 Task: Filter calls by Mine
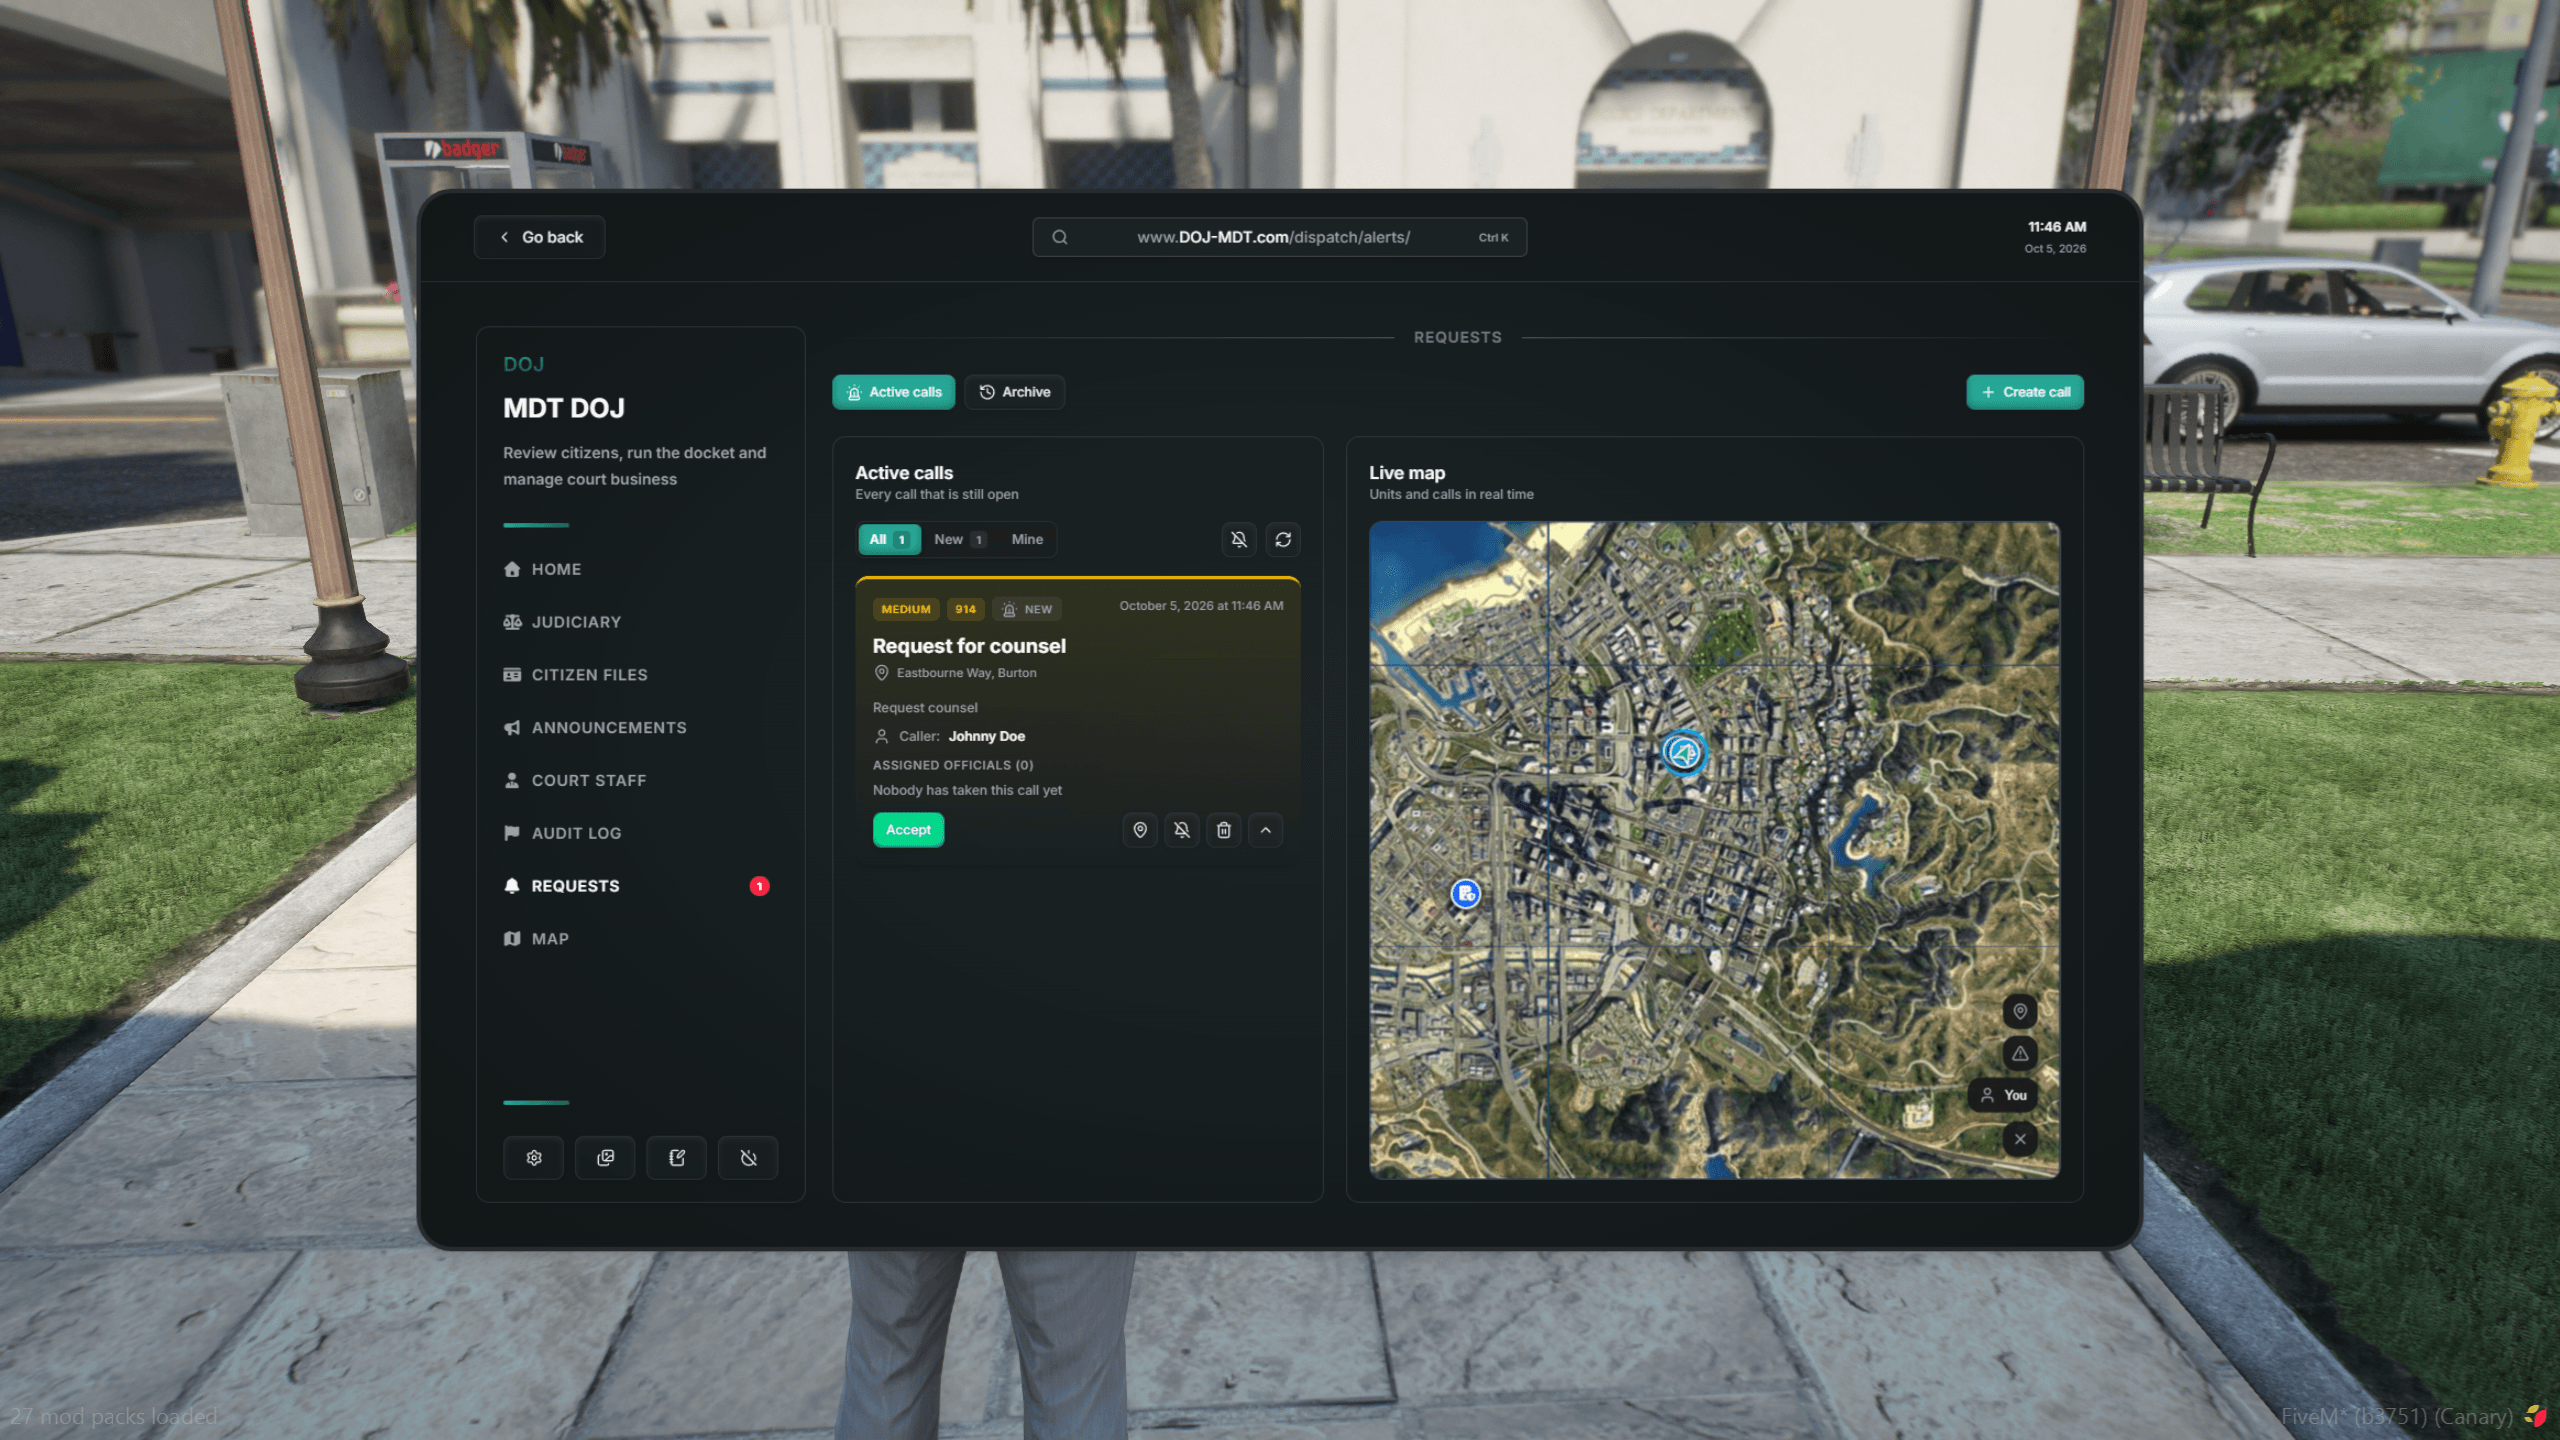pyautogui.click(x=1027, y=539)
